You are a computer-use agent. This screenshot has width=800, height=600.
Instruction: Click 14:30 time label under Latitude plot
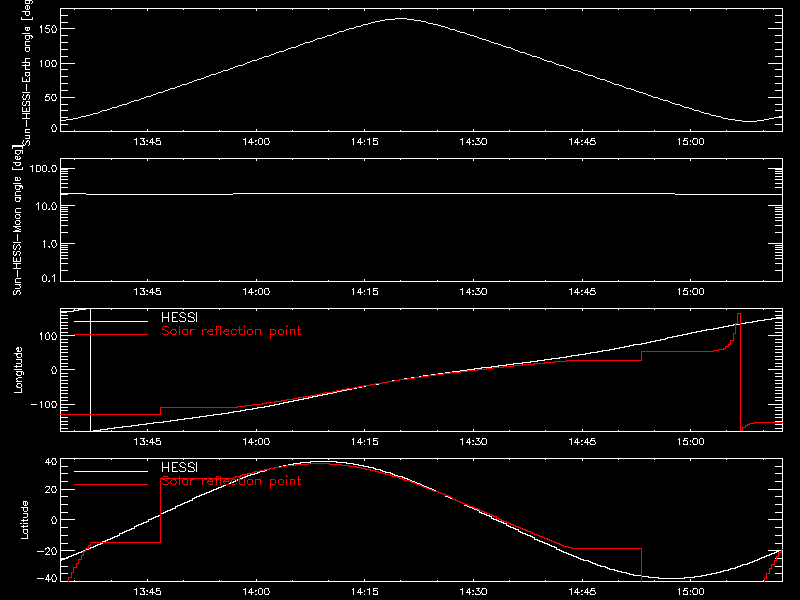tap(473, 592)
